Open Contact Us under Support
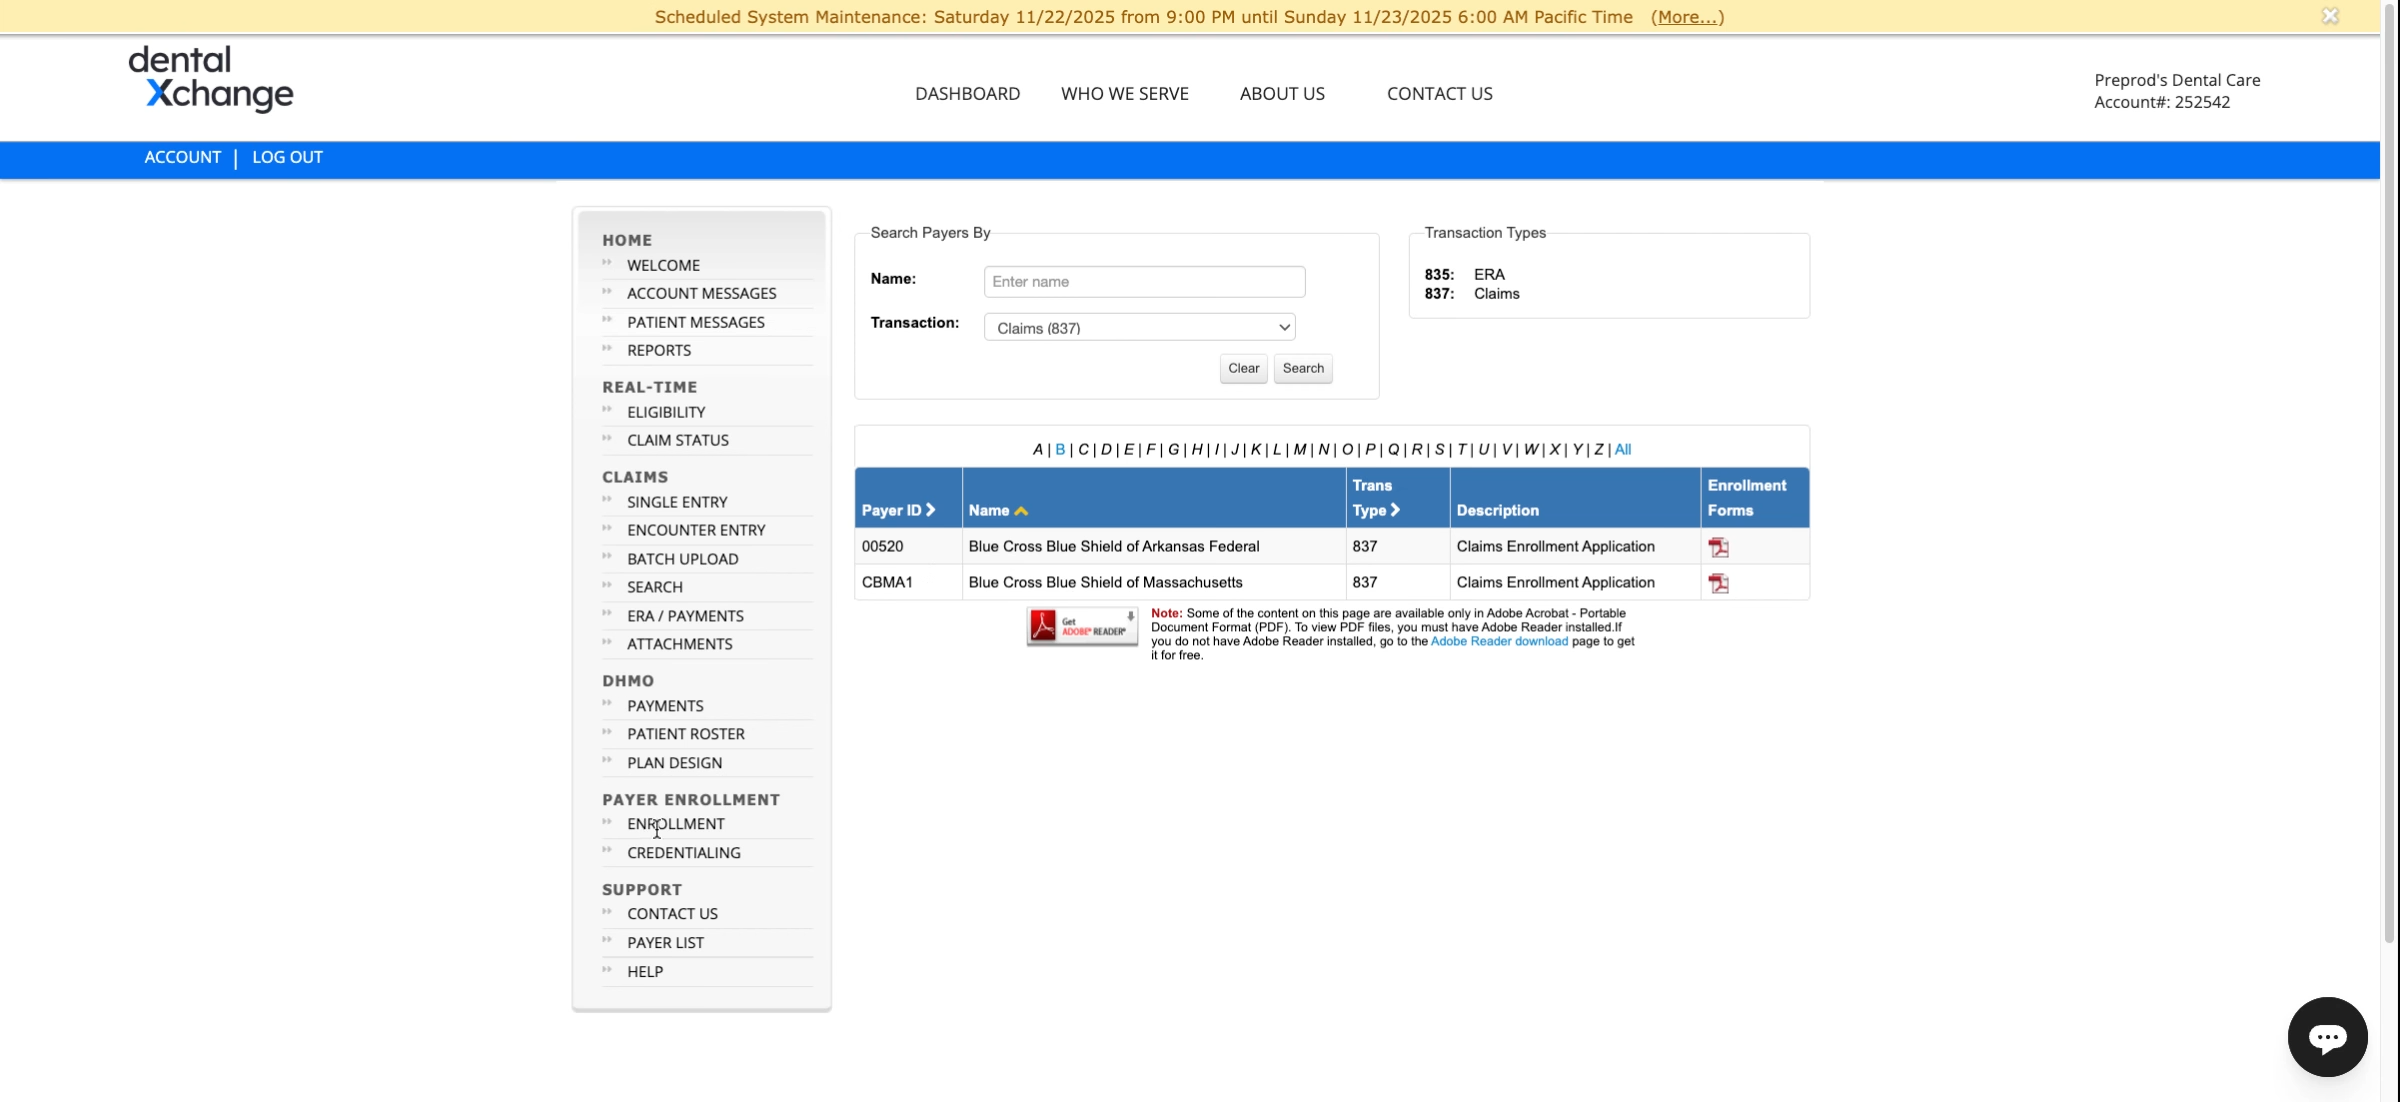The image size is (2400, 1102). (x=672, y=914)
